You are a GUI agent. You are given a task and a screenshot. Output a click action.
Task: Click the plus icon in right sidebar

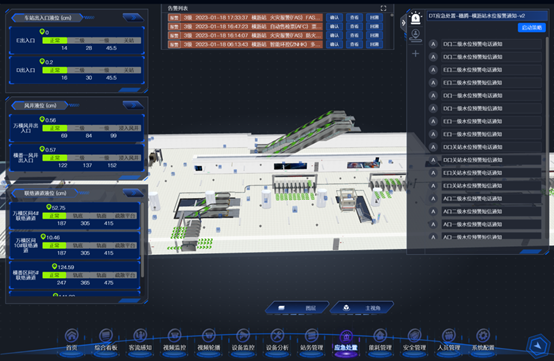click(x=416, y=54)
